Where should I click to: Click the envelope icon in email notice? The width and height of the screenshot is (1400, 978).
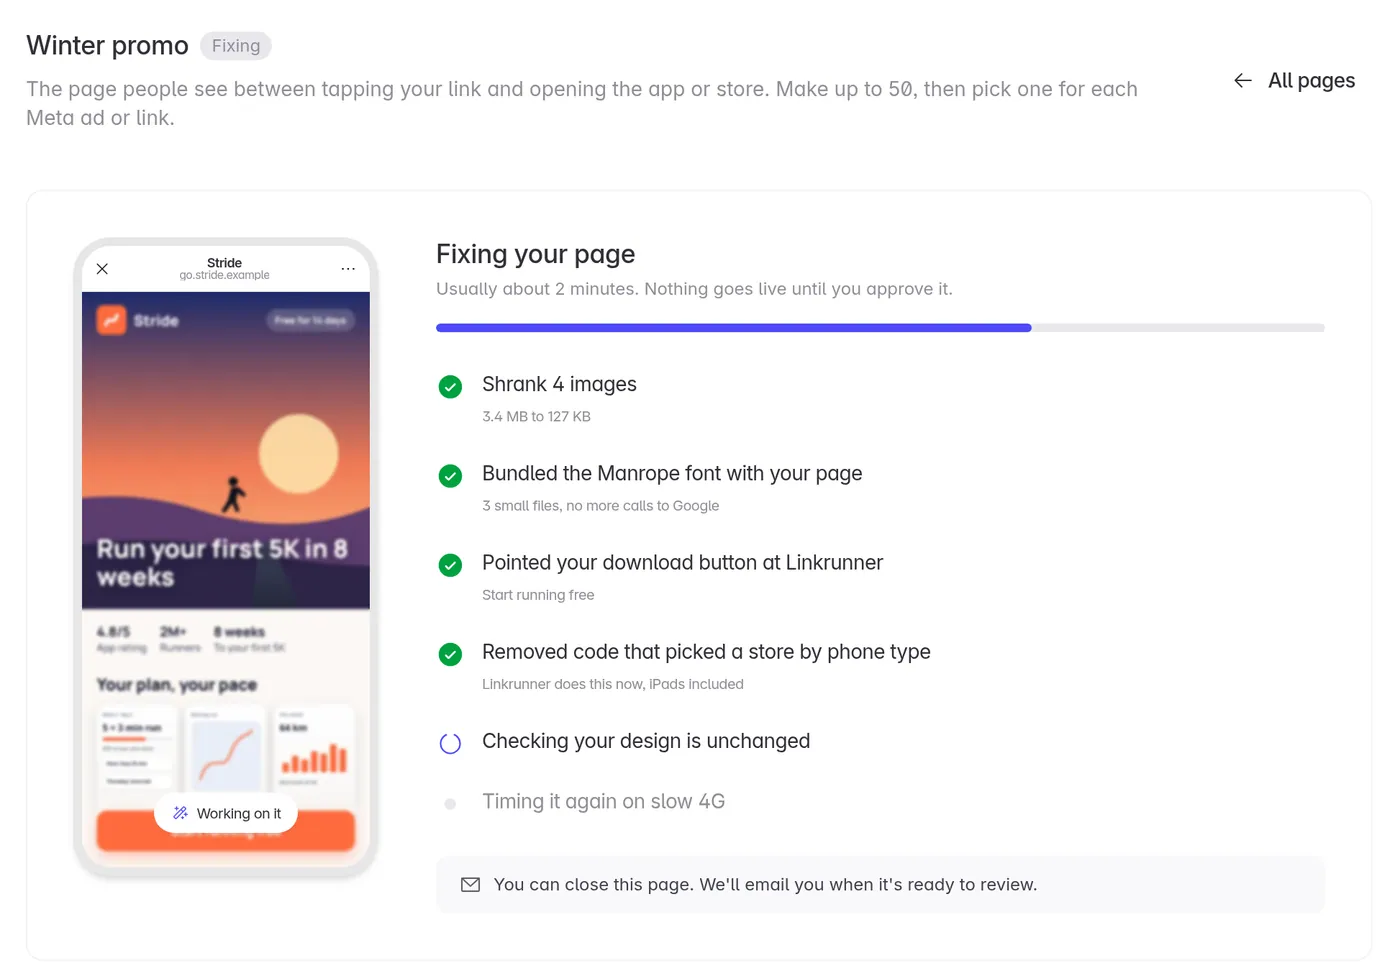point(470,885)
